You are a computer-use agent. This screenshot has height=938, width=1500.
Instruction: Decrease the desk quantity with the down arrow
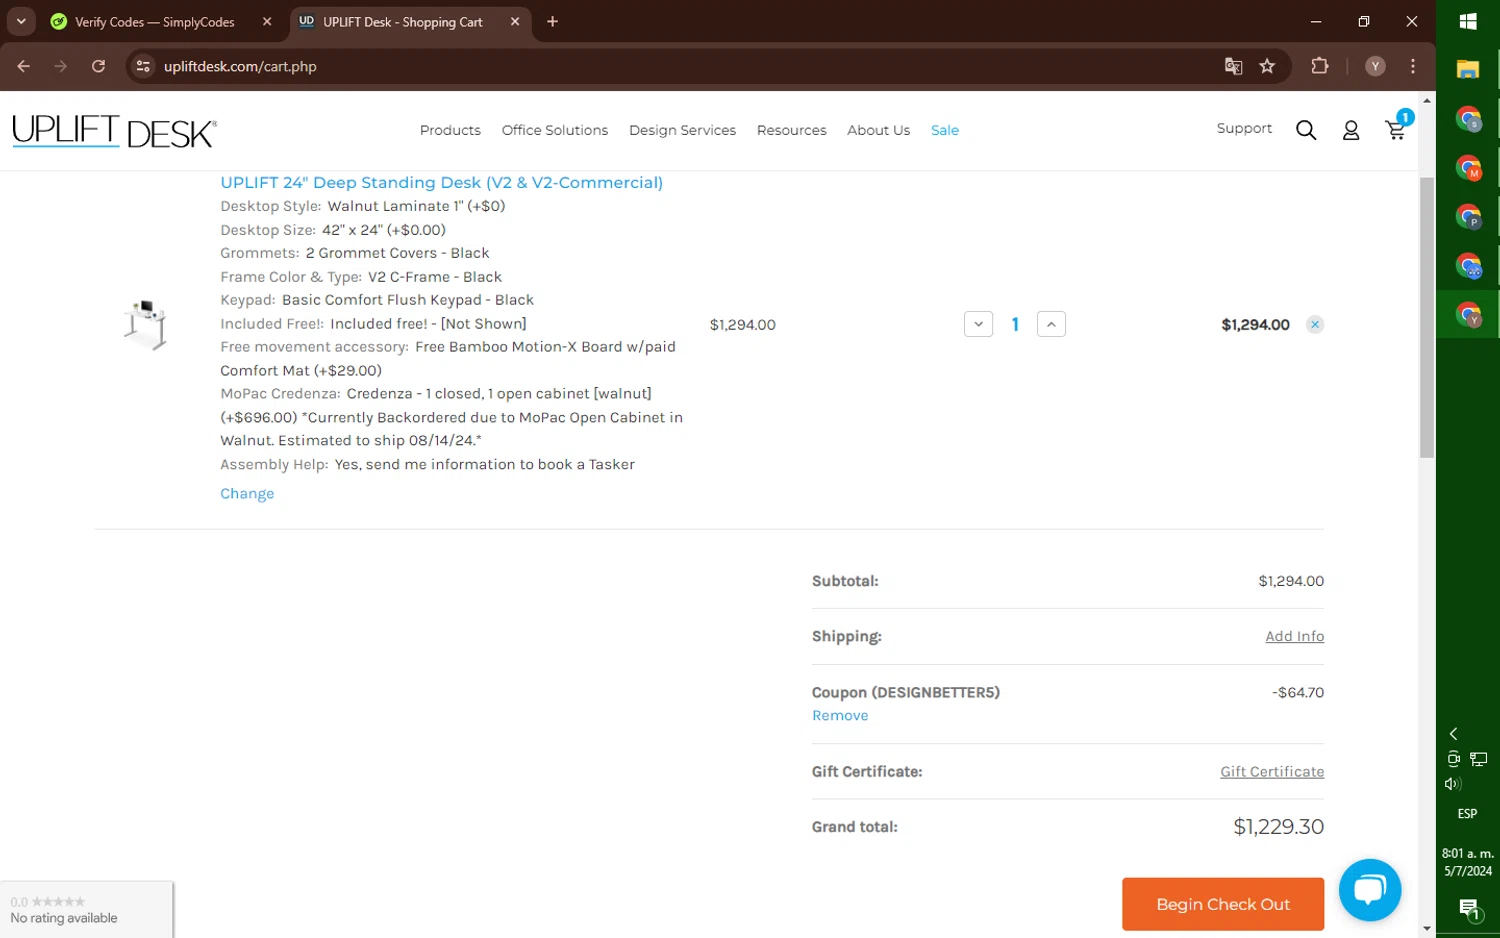[x=978, y=324]
